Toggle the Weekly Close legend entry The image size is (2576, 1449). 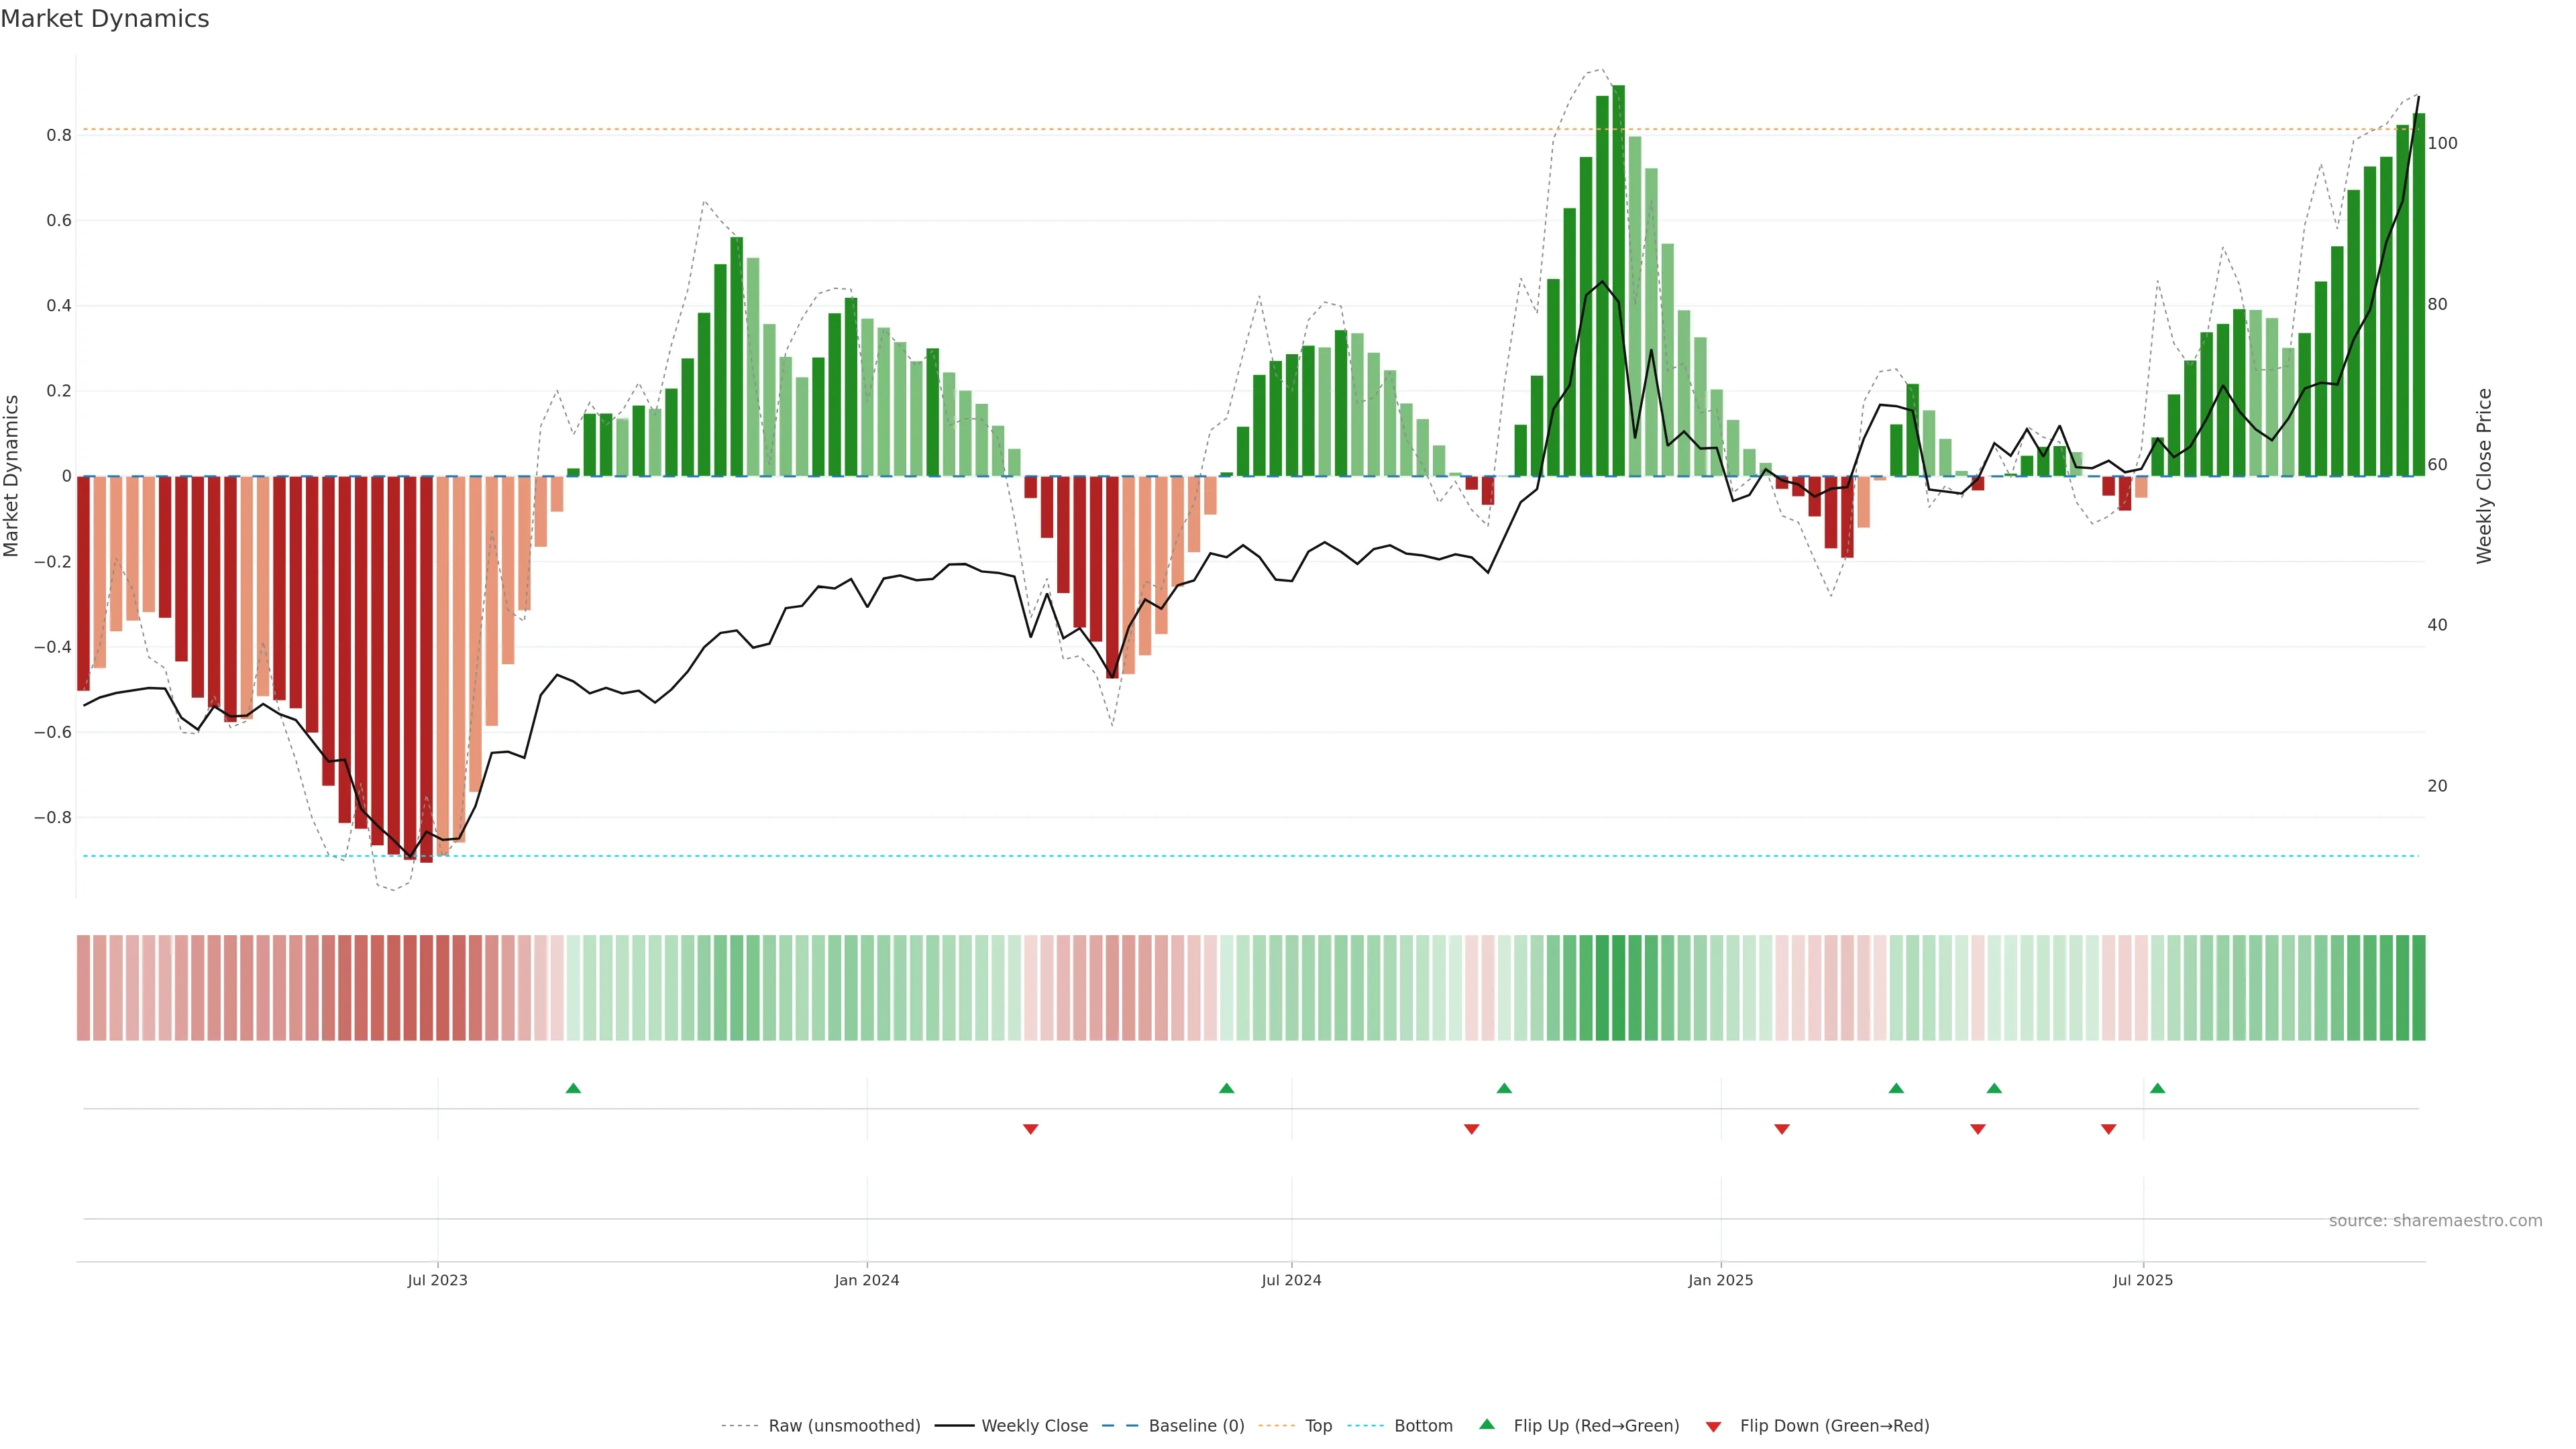pos(1034,1426)
